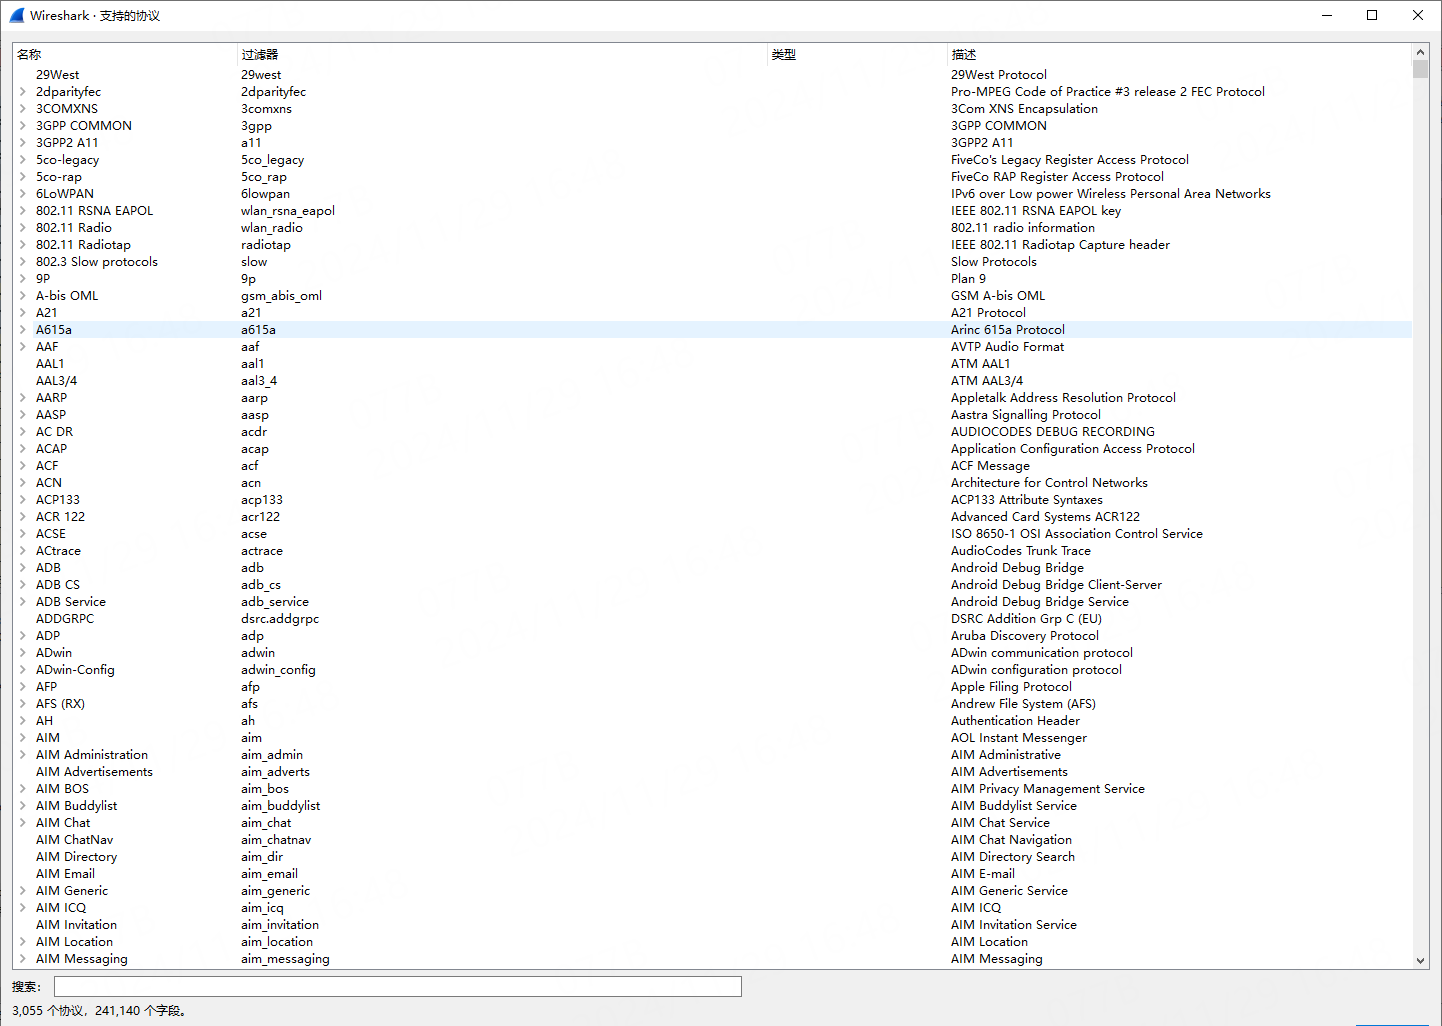Sort by the 名称 column header
Screen dimensions: 1442x1026
125,55
